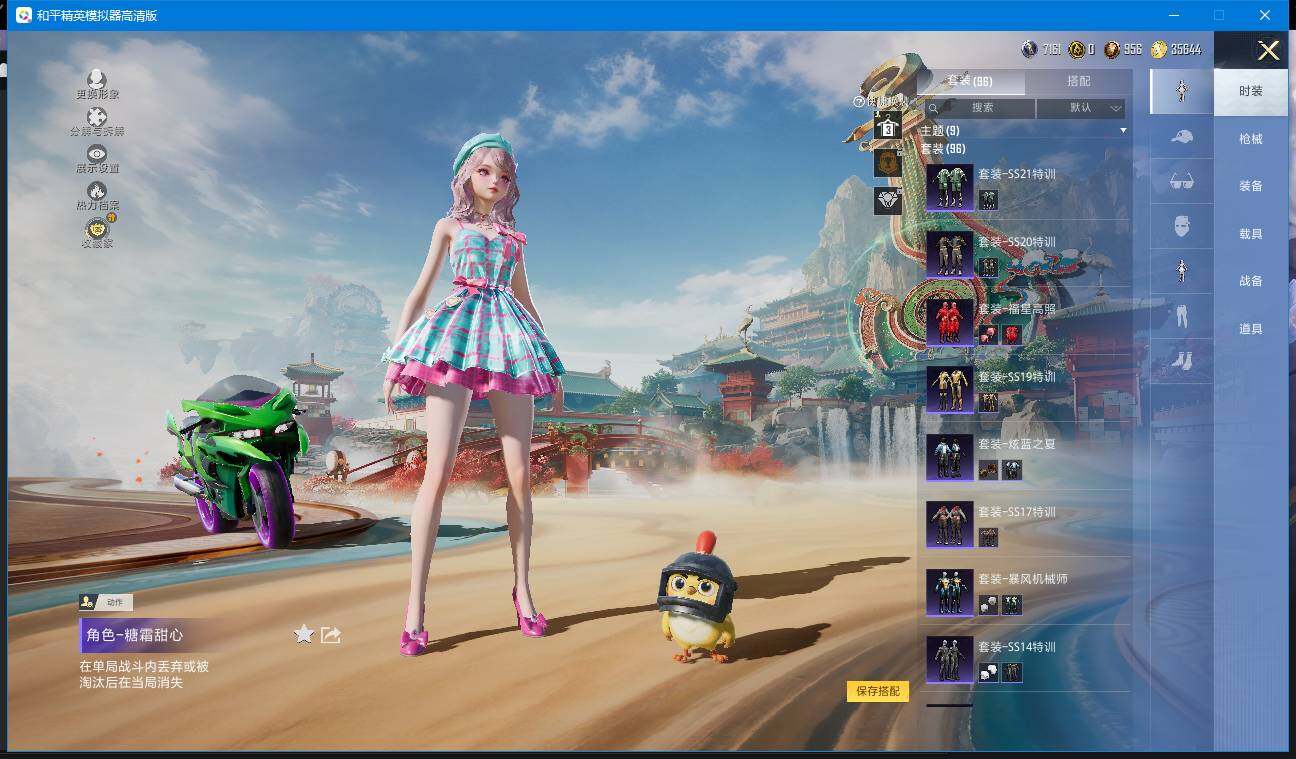Image resolution: width=1296 pixels, height=759 pixels.
Task: Click the second small piece under 暴风机械师
Action: 1012,605
